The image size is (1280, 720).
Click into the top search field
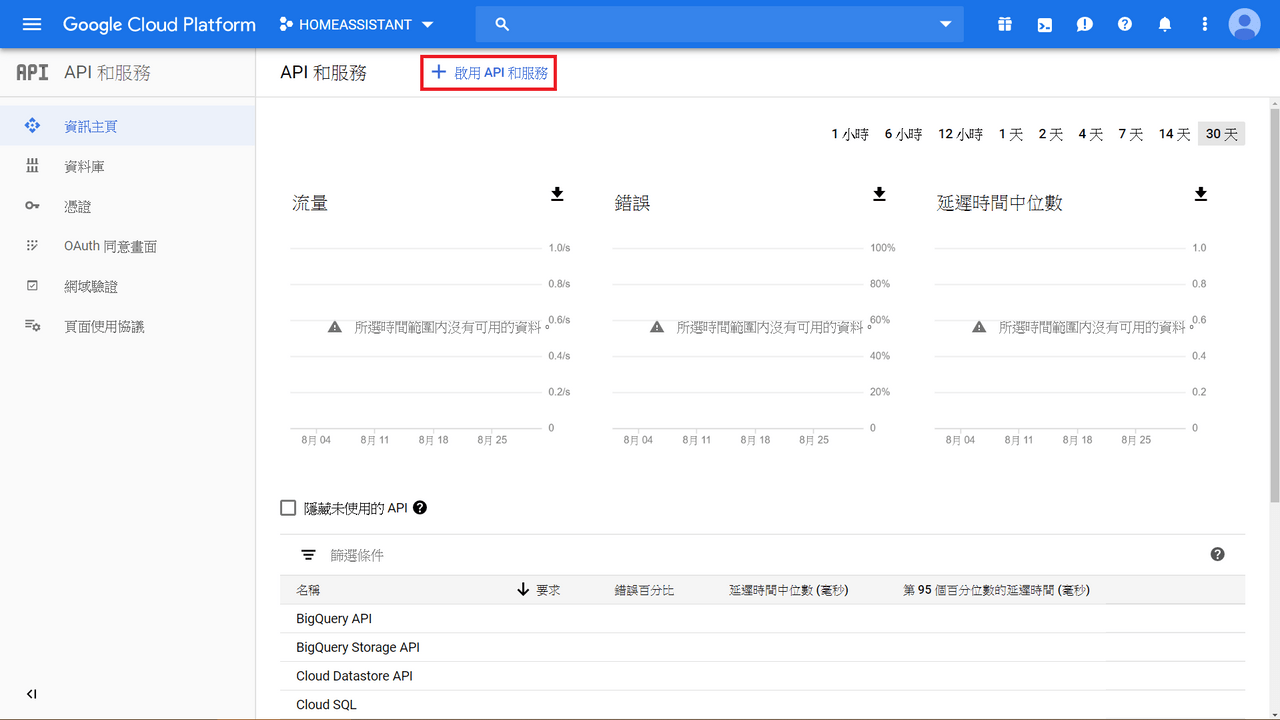coord(720,24)
